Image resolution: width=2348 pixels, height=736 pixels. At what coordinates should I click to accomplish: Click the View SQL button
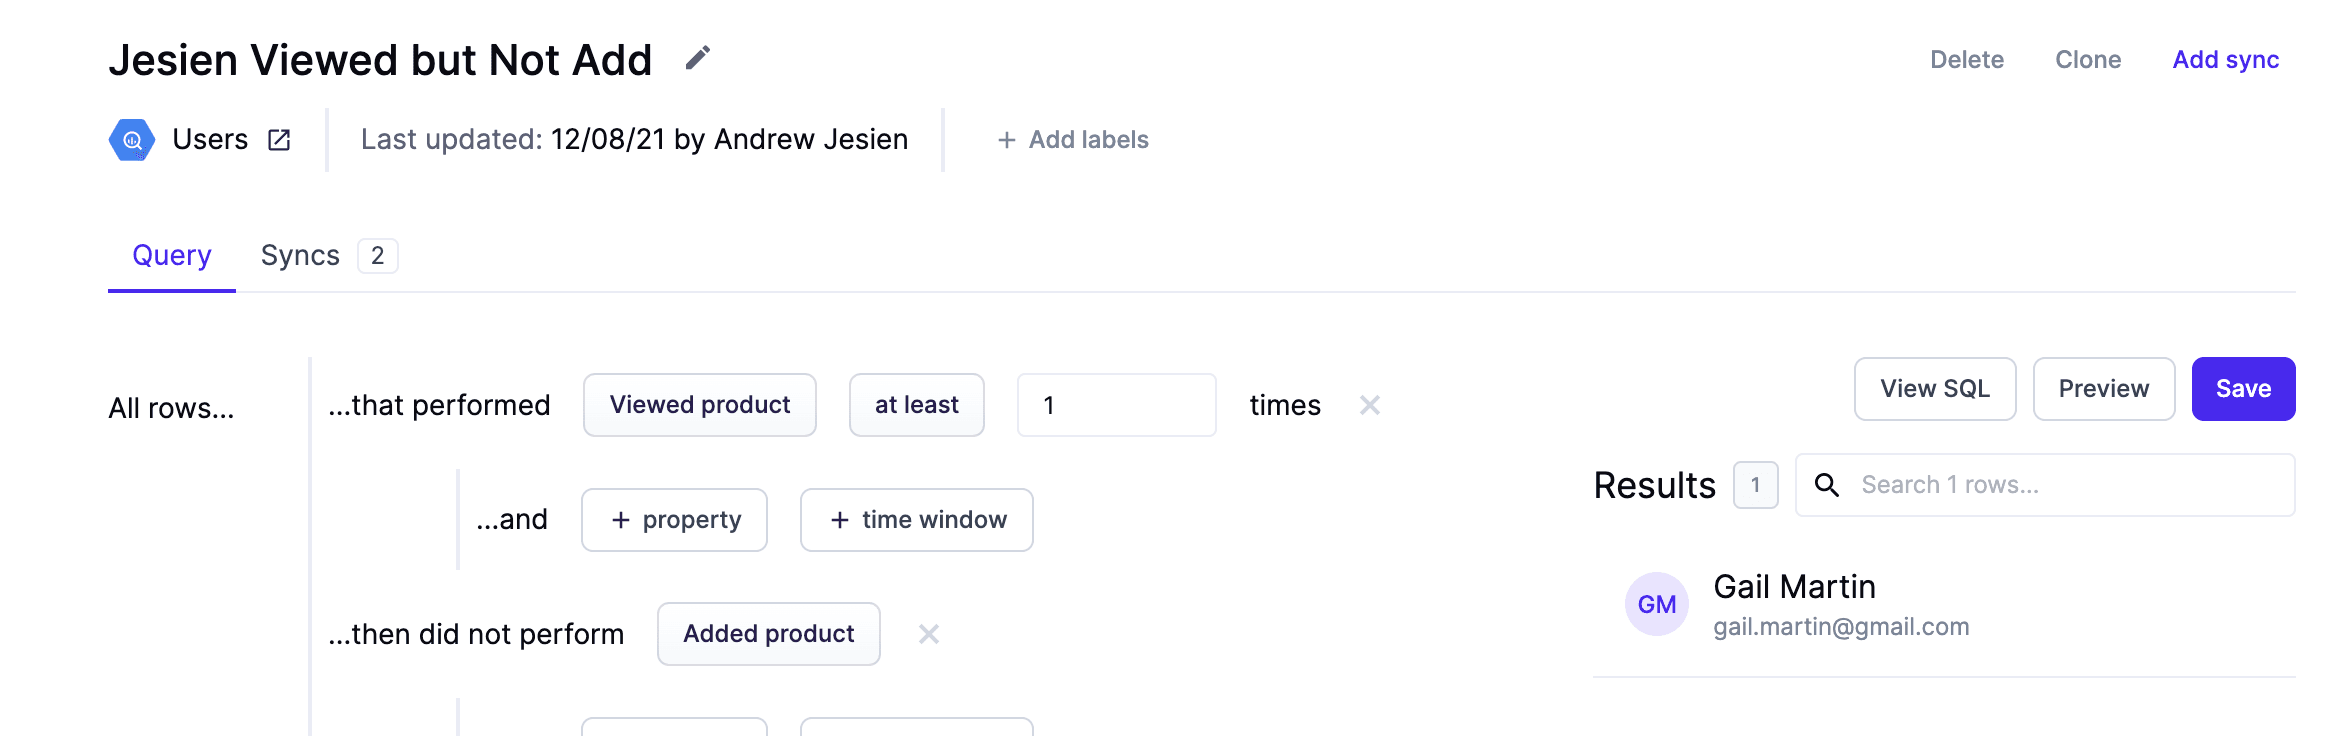click(x=1934, y=389)
